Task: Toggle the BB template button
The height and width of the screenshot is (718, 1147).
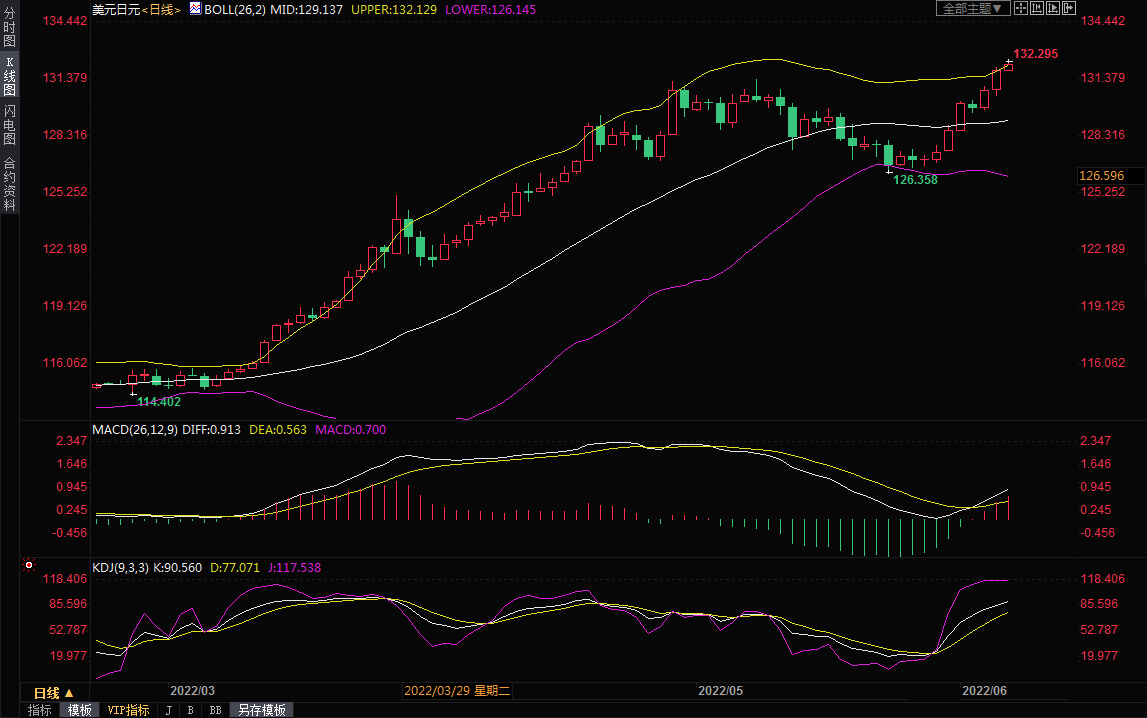Action: [215, 710]
